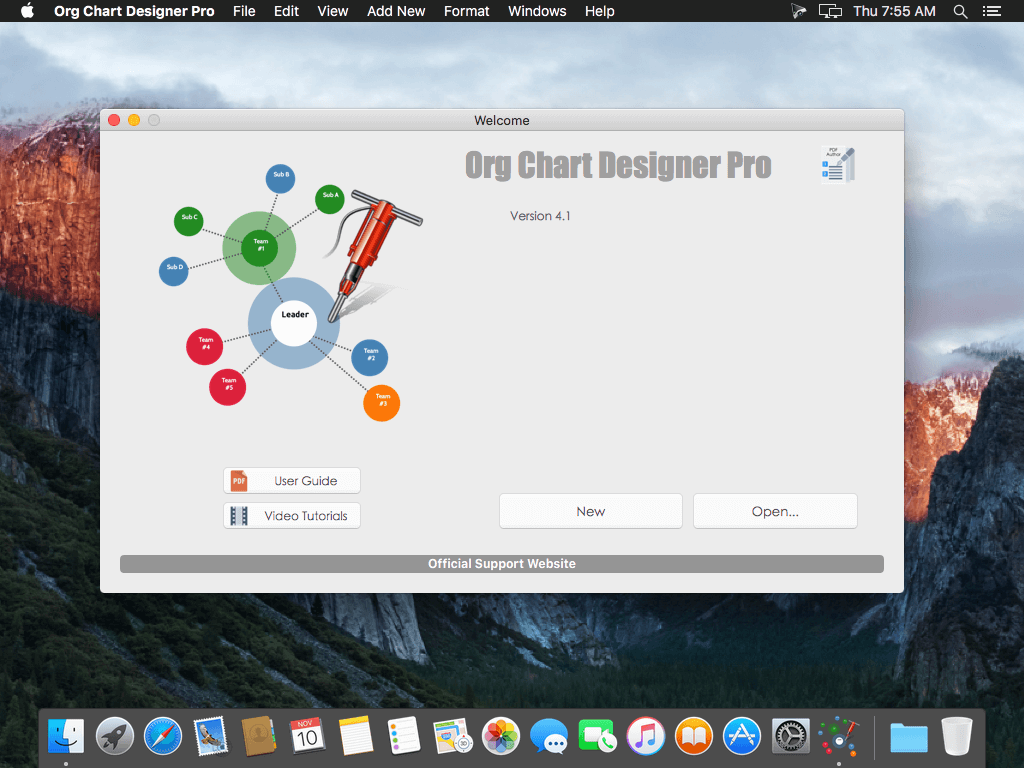Screen dimensions: 1024x768
Task: Open Messages from the dock
Action: click(x=549, y=735)
